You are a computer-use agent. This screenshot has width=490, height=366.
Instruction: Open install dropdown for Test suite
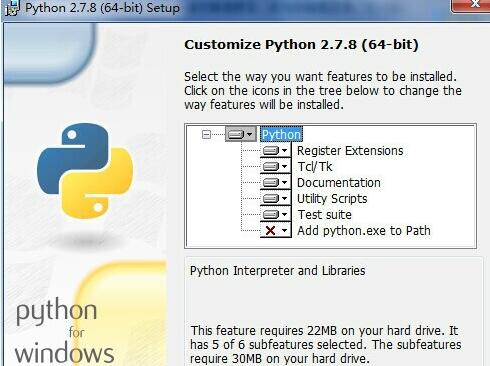point(276,214)
